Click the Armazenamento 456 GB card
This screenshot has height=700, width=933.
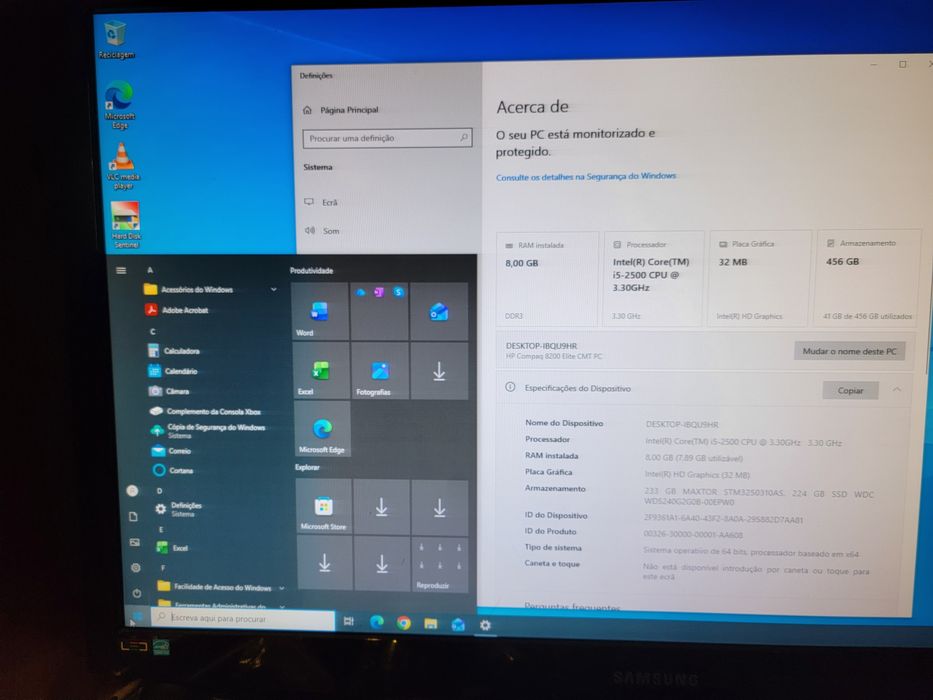point(868,277)
